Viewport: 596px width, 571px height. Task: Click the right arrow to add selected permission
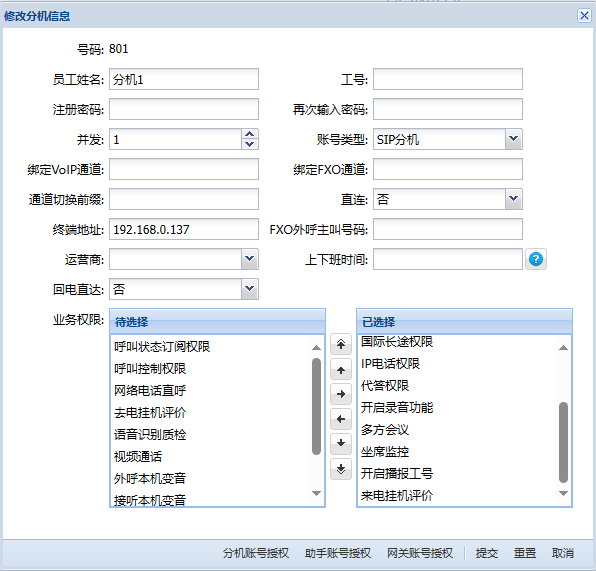point(341,394)
